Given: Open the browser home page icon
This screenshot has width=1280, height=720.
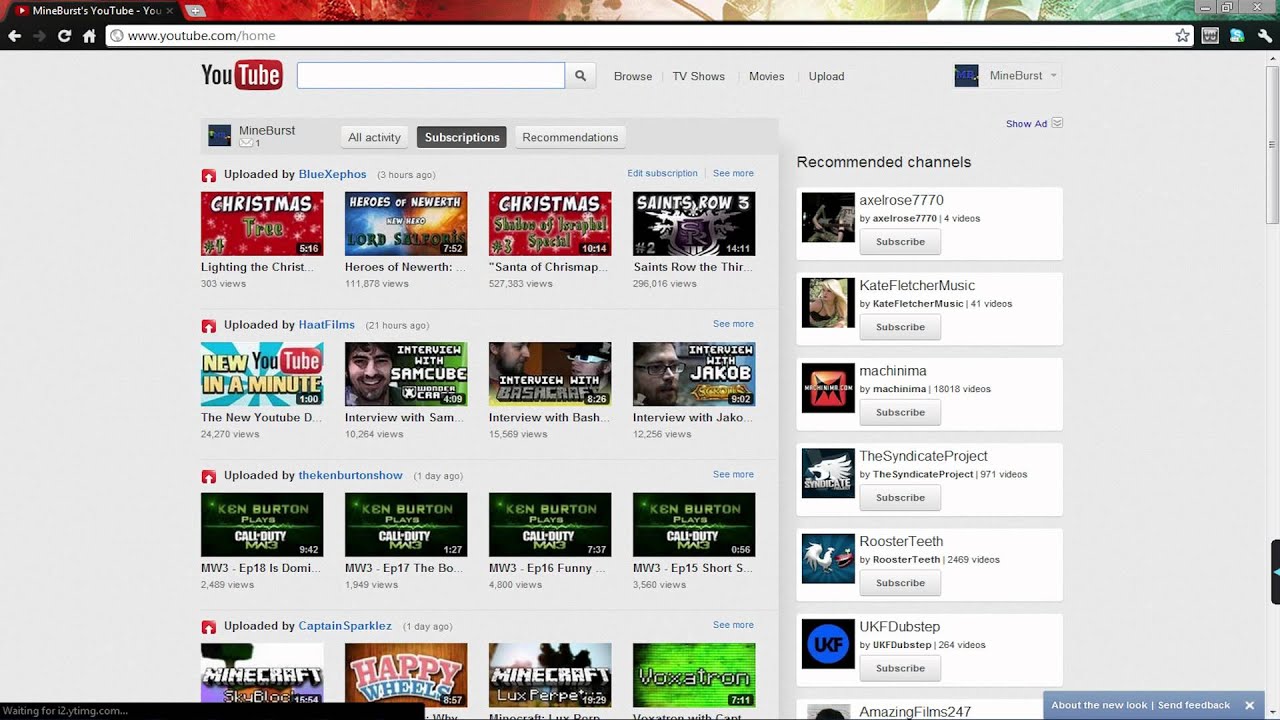Looking at the screenshot, I should (x=89, y=36).
